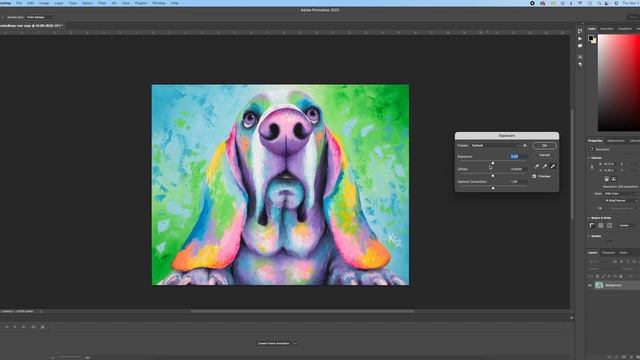Open the collapsed Actions panel play icon
Screen dimensions: 640x360
tap(580, 39)
